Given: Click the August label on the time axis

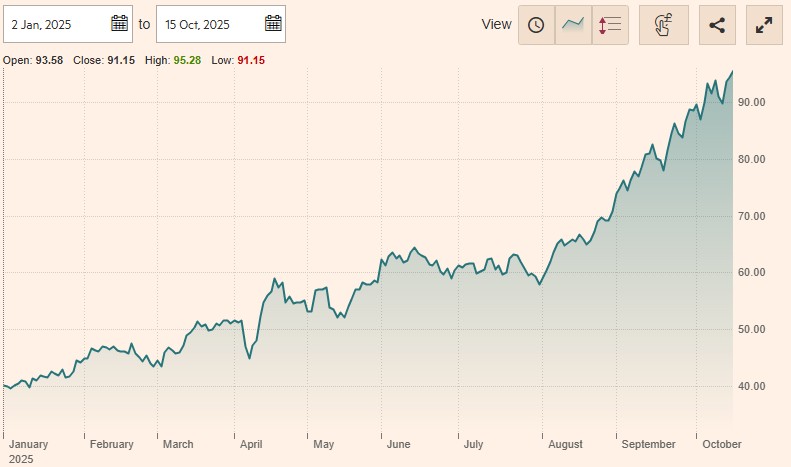Looking at the screenshot, I should tap(566, 444).
